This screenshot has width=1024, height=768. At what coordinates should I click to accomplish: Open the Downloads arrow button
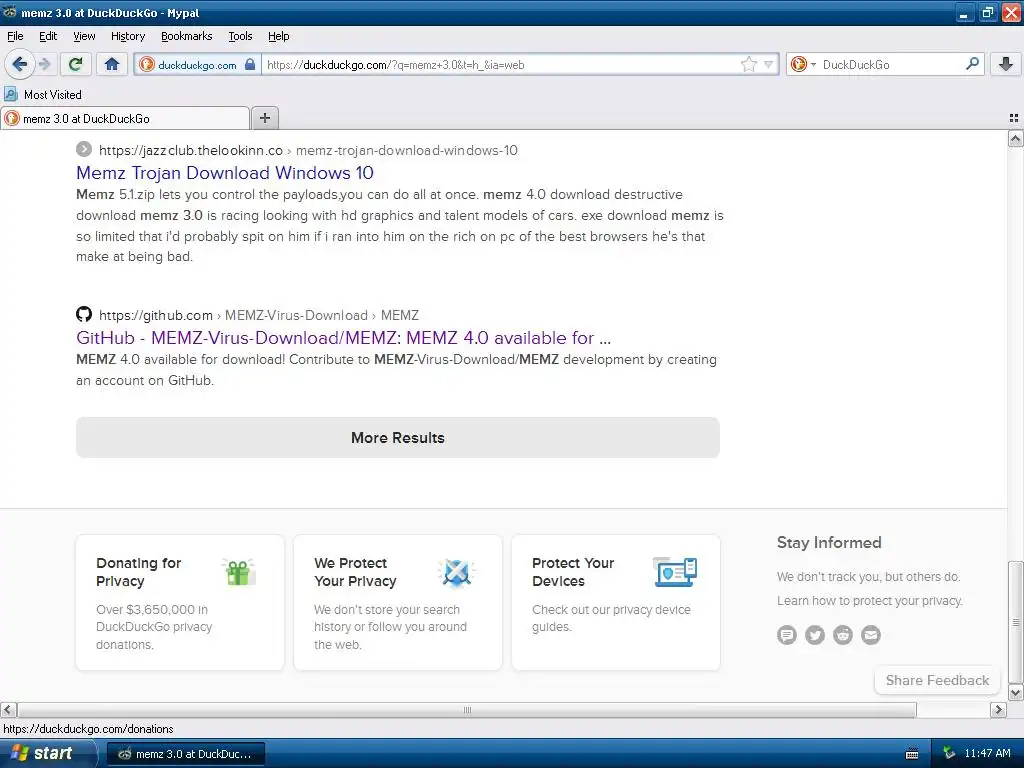coord(1006,64)
